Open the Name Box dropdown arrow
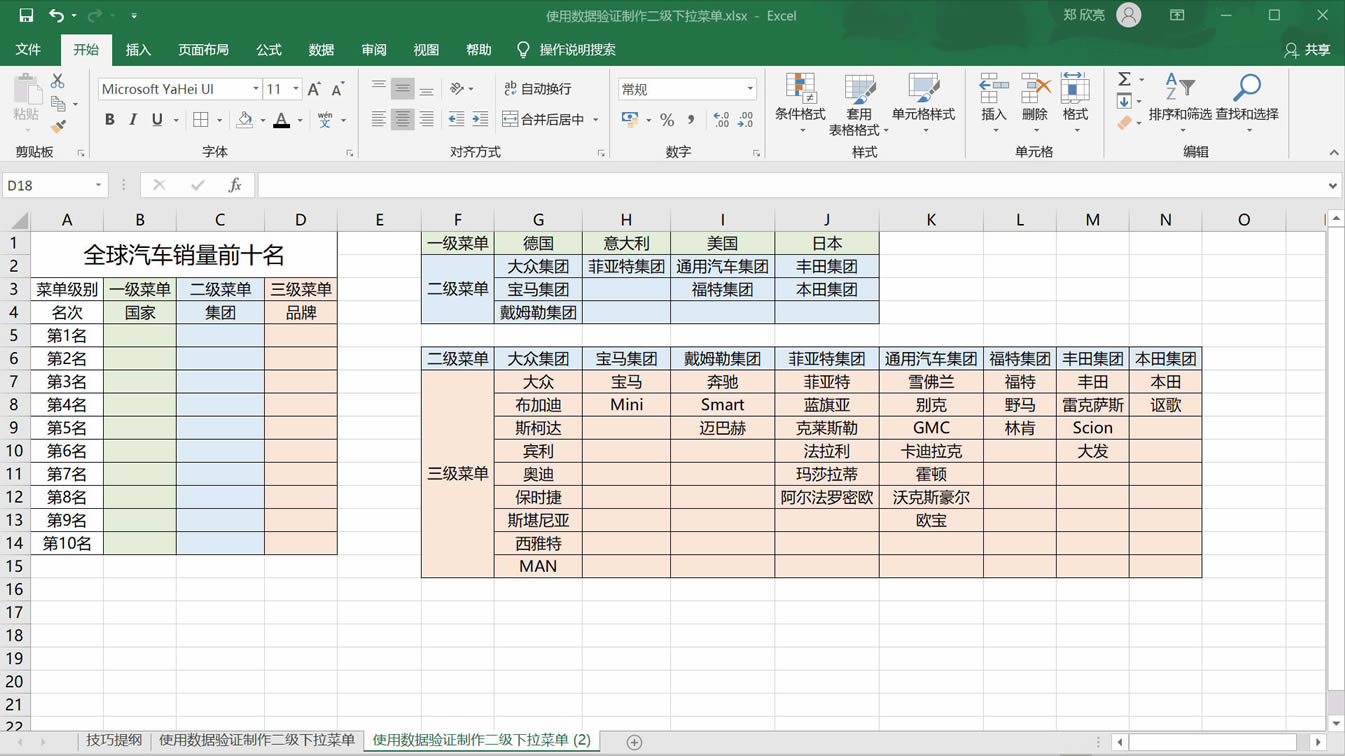The width and height of the screenshot is (1345, 756). (x=98, y=185)
